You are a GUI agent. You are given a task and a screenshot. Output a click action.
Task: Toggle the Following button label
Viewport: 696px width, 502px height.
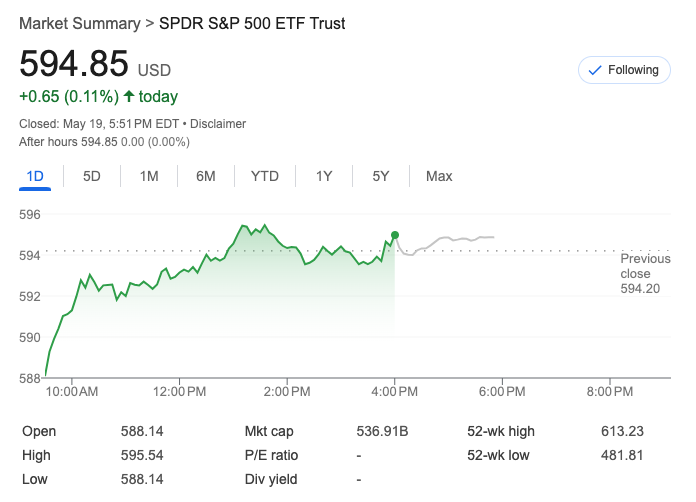coord(634,70)
